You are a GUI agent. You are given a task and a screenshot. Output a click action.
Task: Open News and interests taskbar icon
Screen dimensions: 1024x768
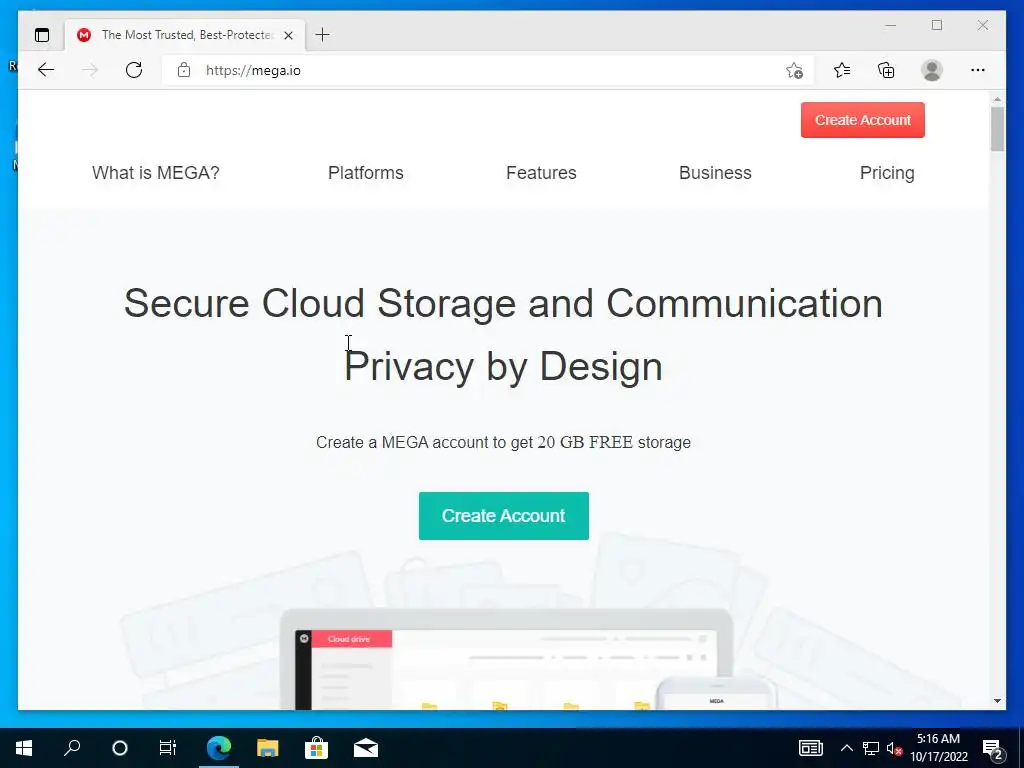(x=810, y=748)
